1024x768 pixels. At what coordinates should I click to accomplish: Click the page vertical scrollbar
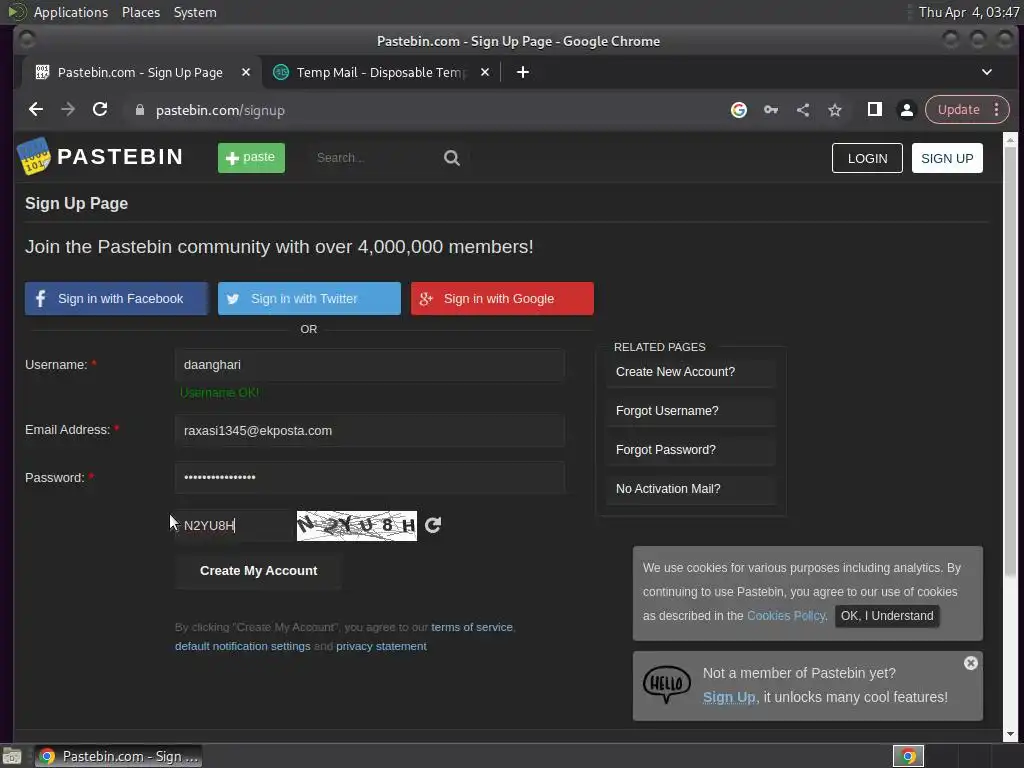point(1010,361)
